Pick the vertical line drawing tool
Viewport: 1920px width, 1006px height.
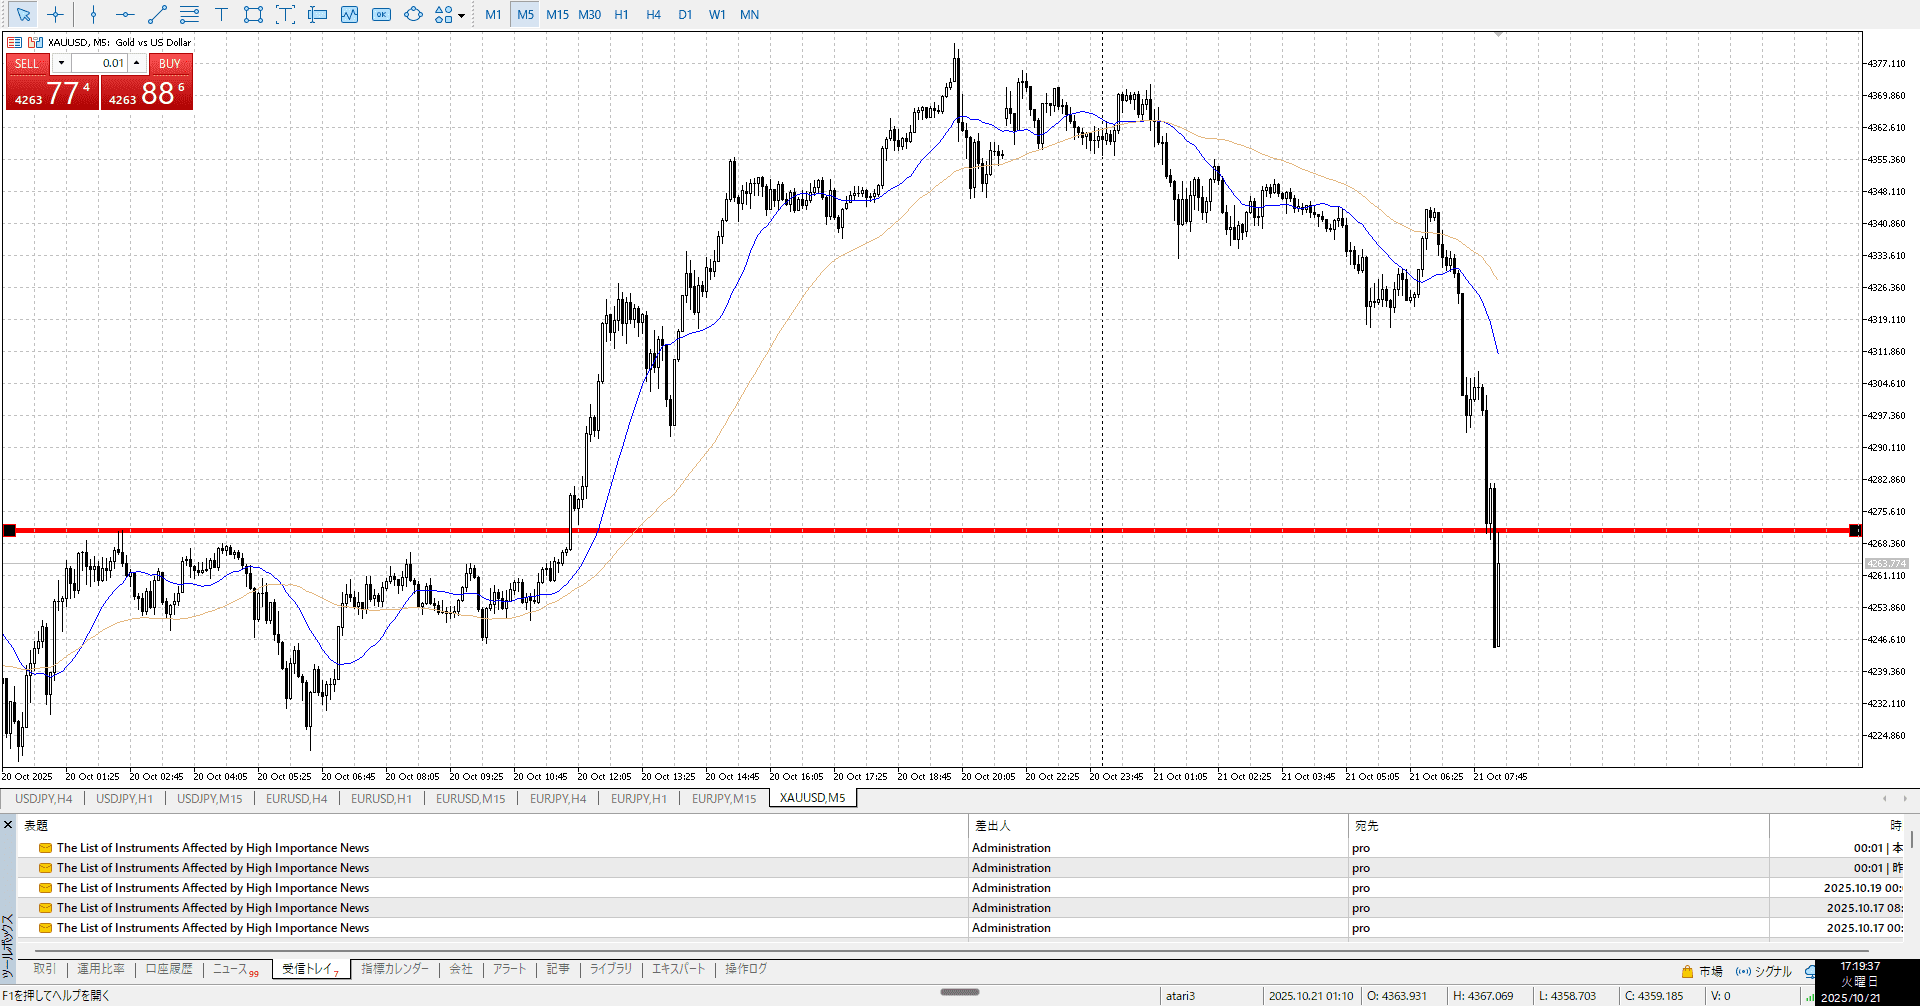coord(93,15)
